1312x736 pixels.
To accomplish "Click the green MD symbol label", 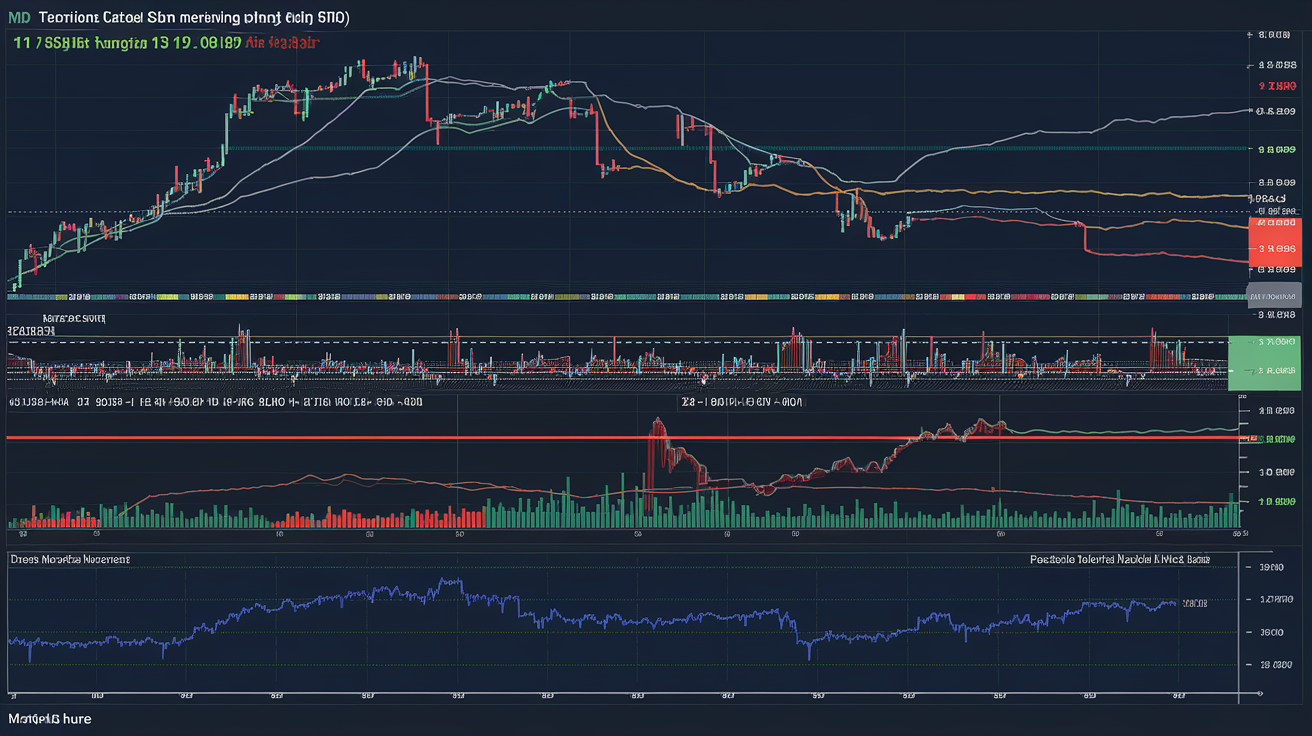I will click(18, 18).
